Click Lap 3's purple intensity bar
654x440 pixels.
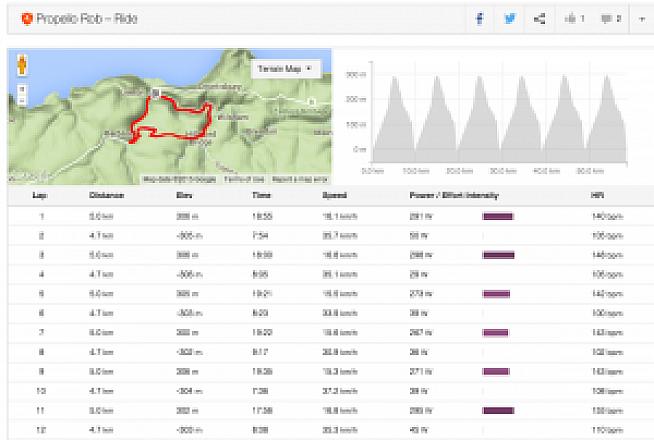(498, 255)
